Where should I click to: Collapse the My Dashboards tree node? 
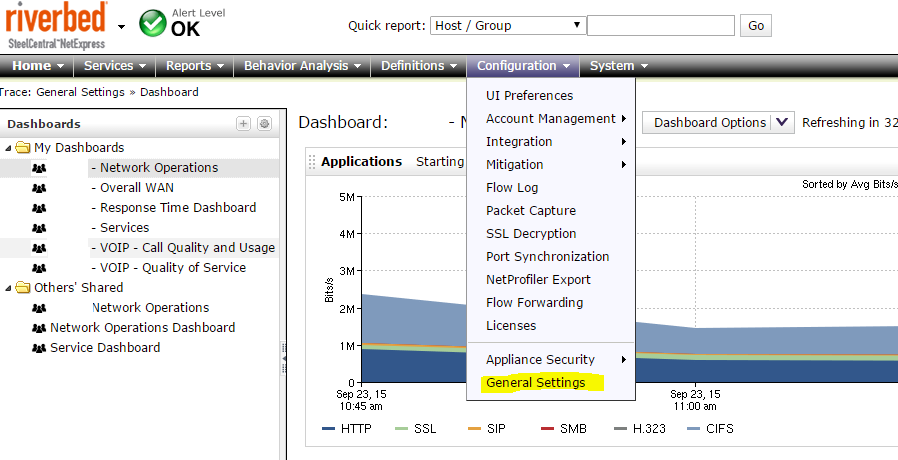pos(9,148)
